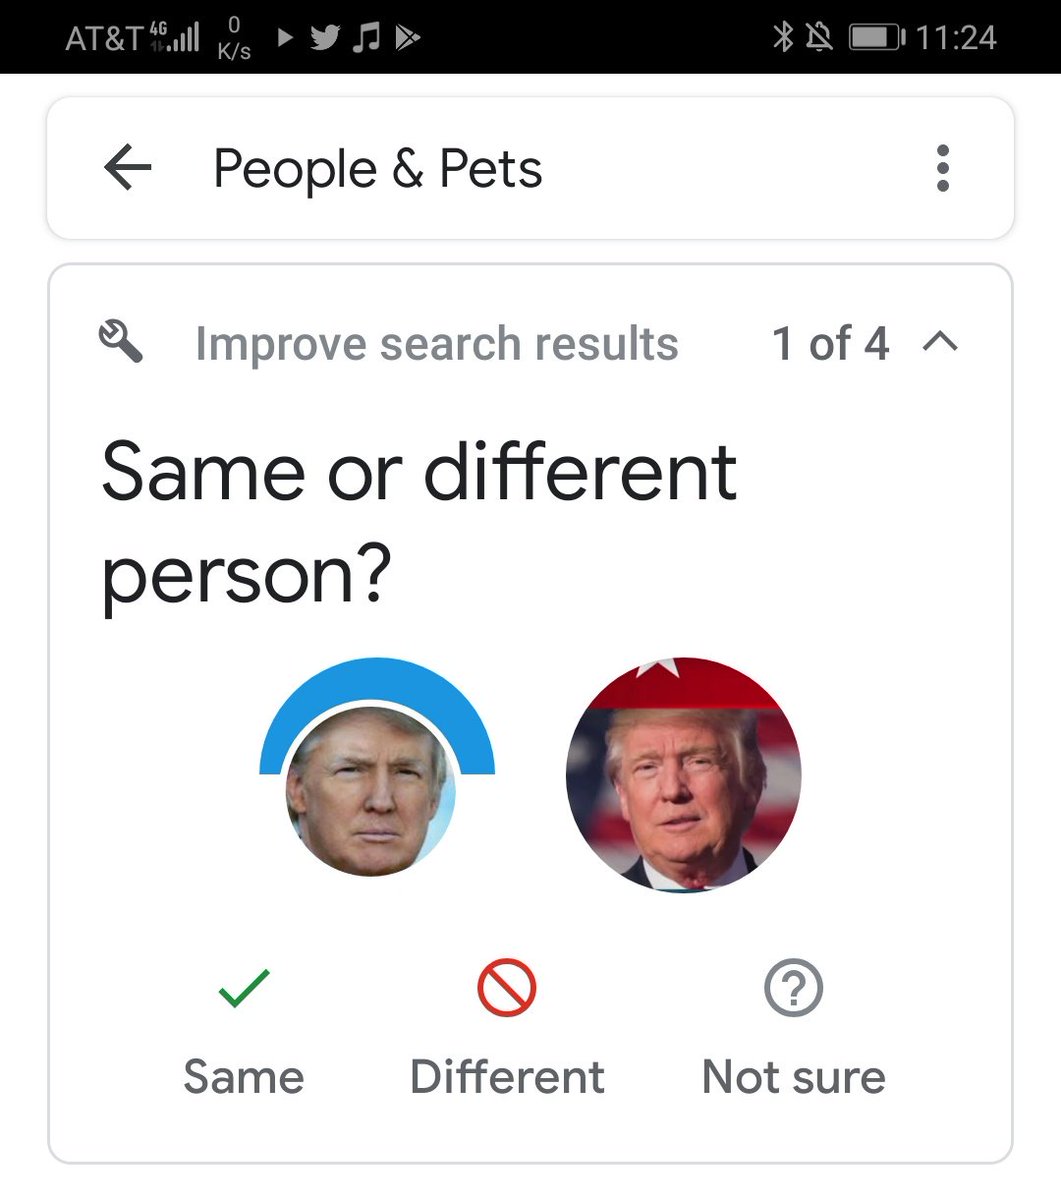Tap the back arrow icon
The image size is (1061, 1200).
(128, 167)
